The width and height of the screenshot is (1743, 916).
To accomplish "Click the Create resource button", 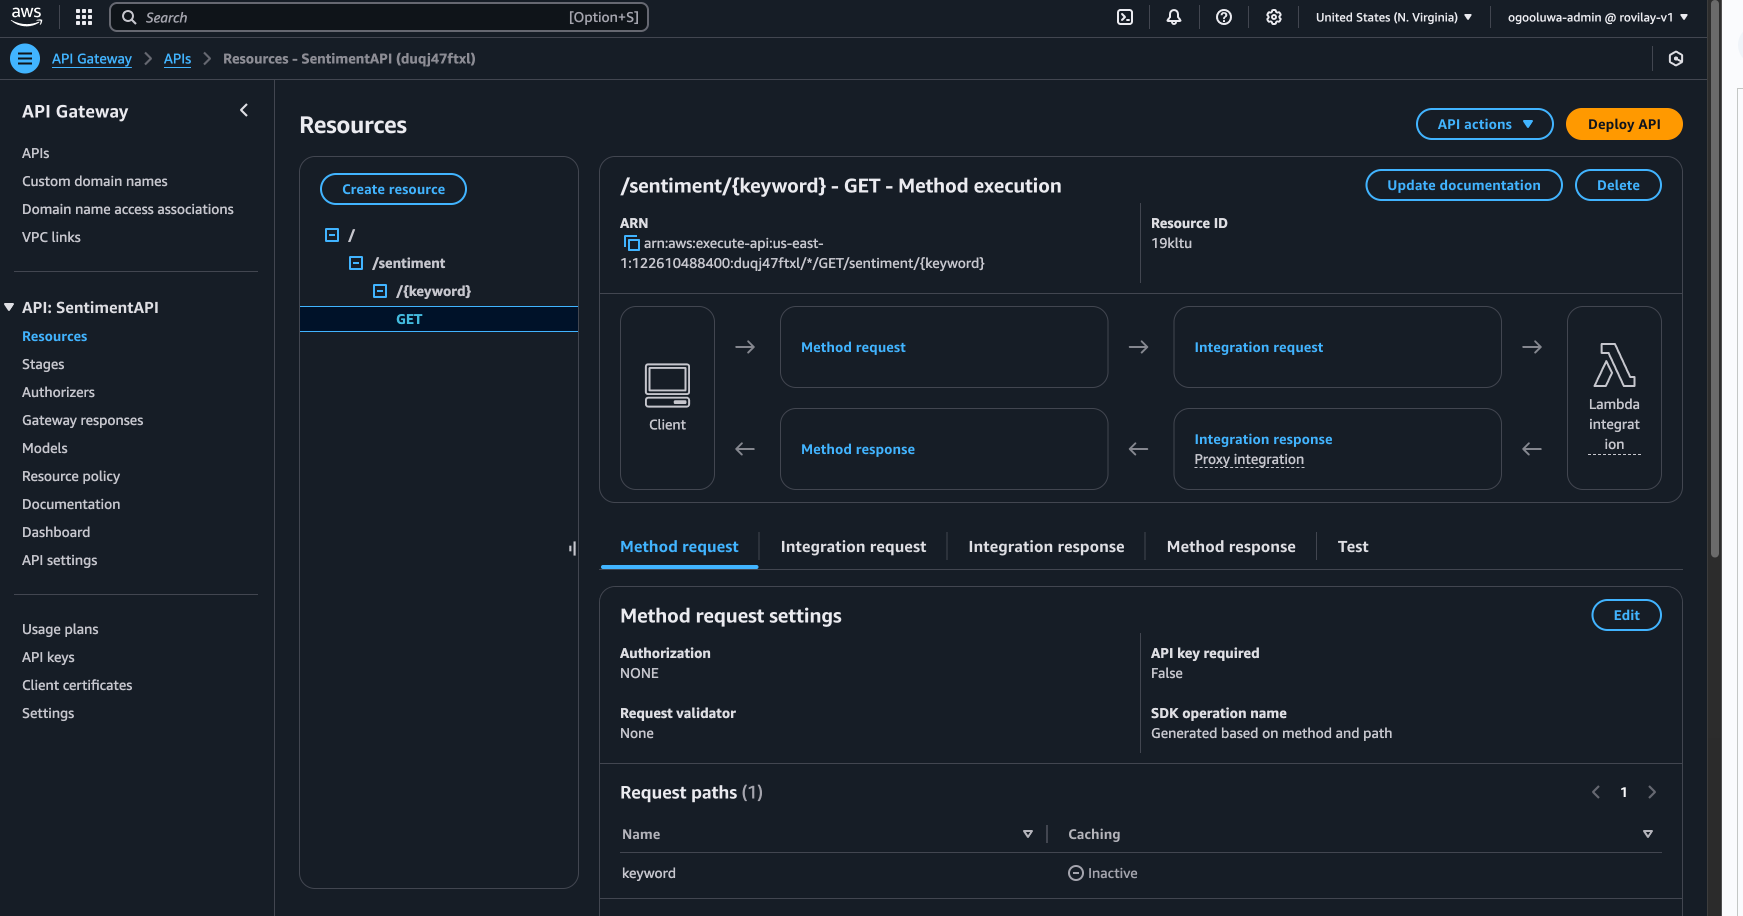I will coord(393,189).
